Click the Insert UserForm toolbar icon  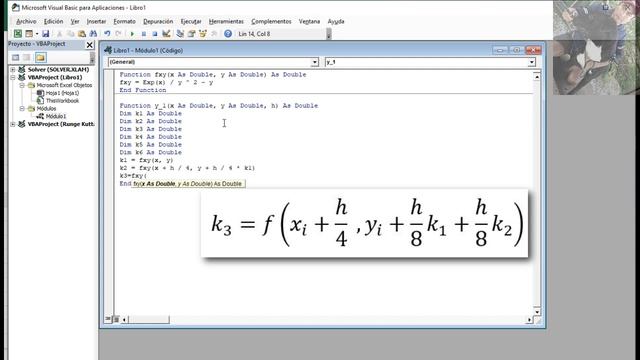tap(29, 34)
